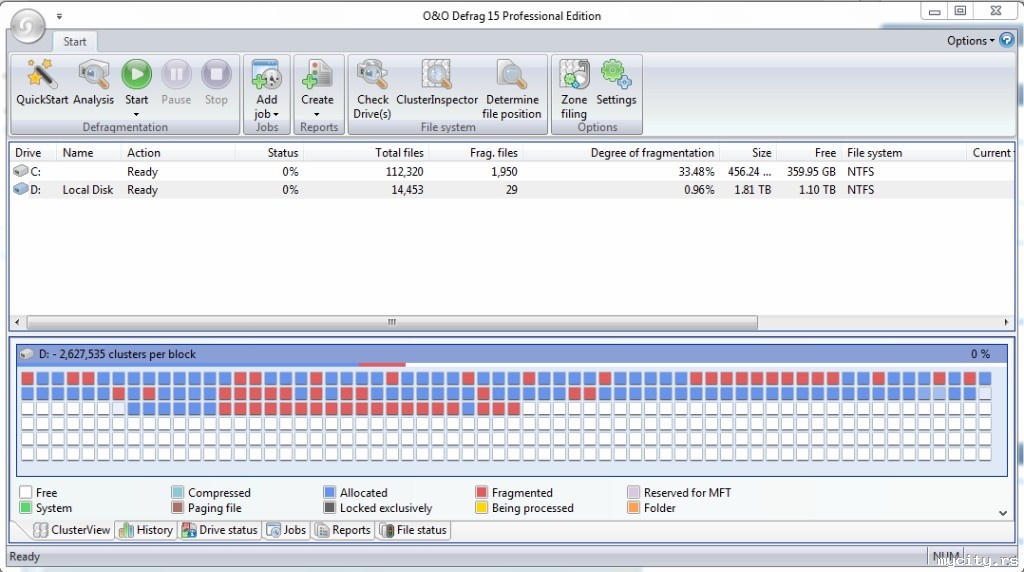Switch to the ClusterView tab
The width and height of the screenshot is (1024, 572).
coord(72,530)
